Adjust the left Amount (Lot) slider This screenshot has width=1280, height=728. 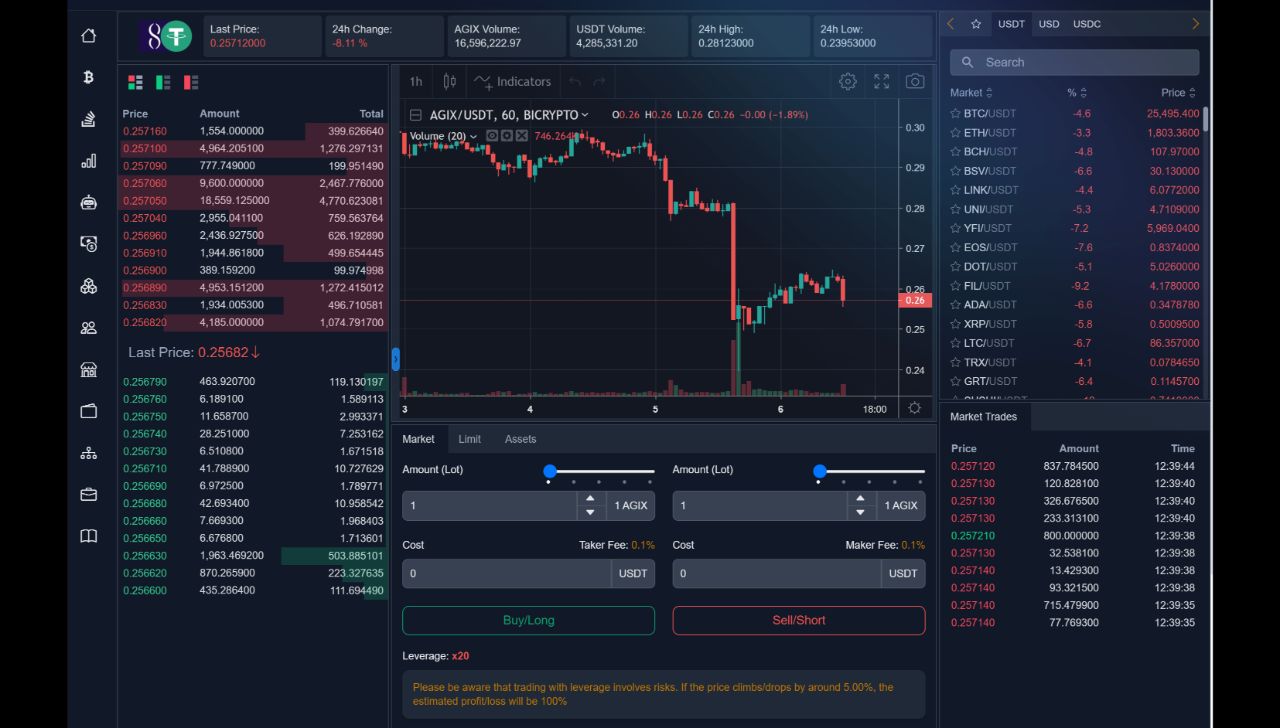(550, 471)
